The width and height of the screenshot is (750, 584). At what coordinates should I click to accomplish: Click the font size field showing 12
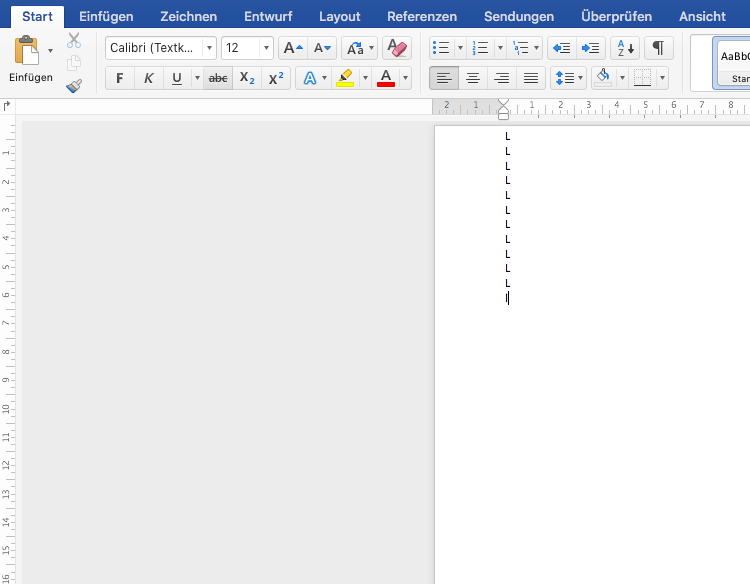click(241, 48)
